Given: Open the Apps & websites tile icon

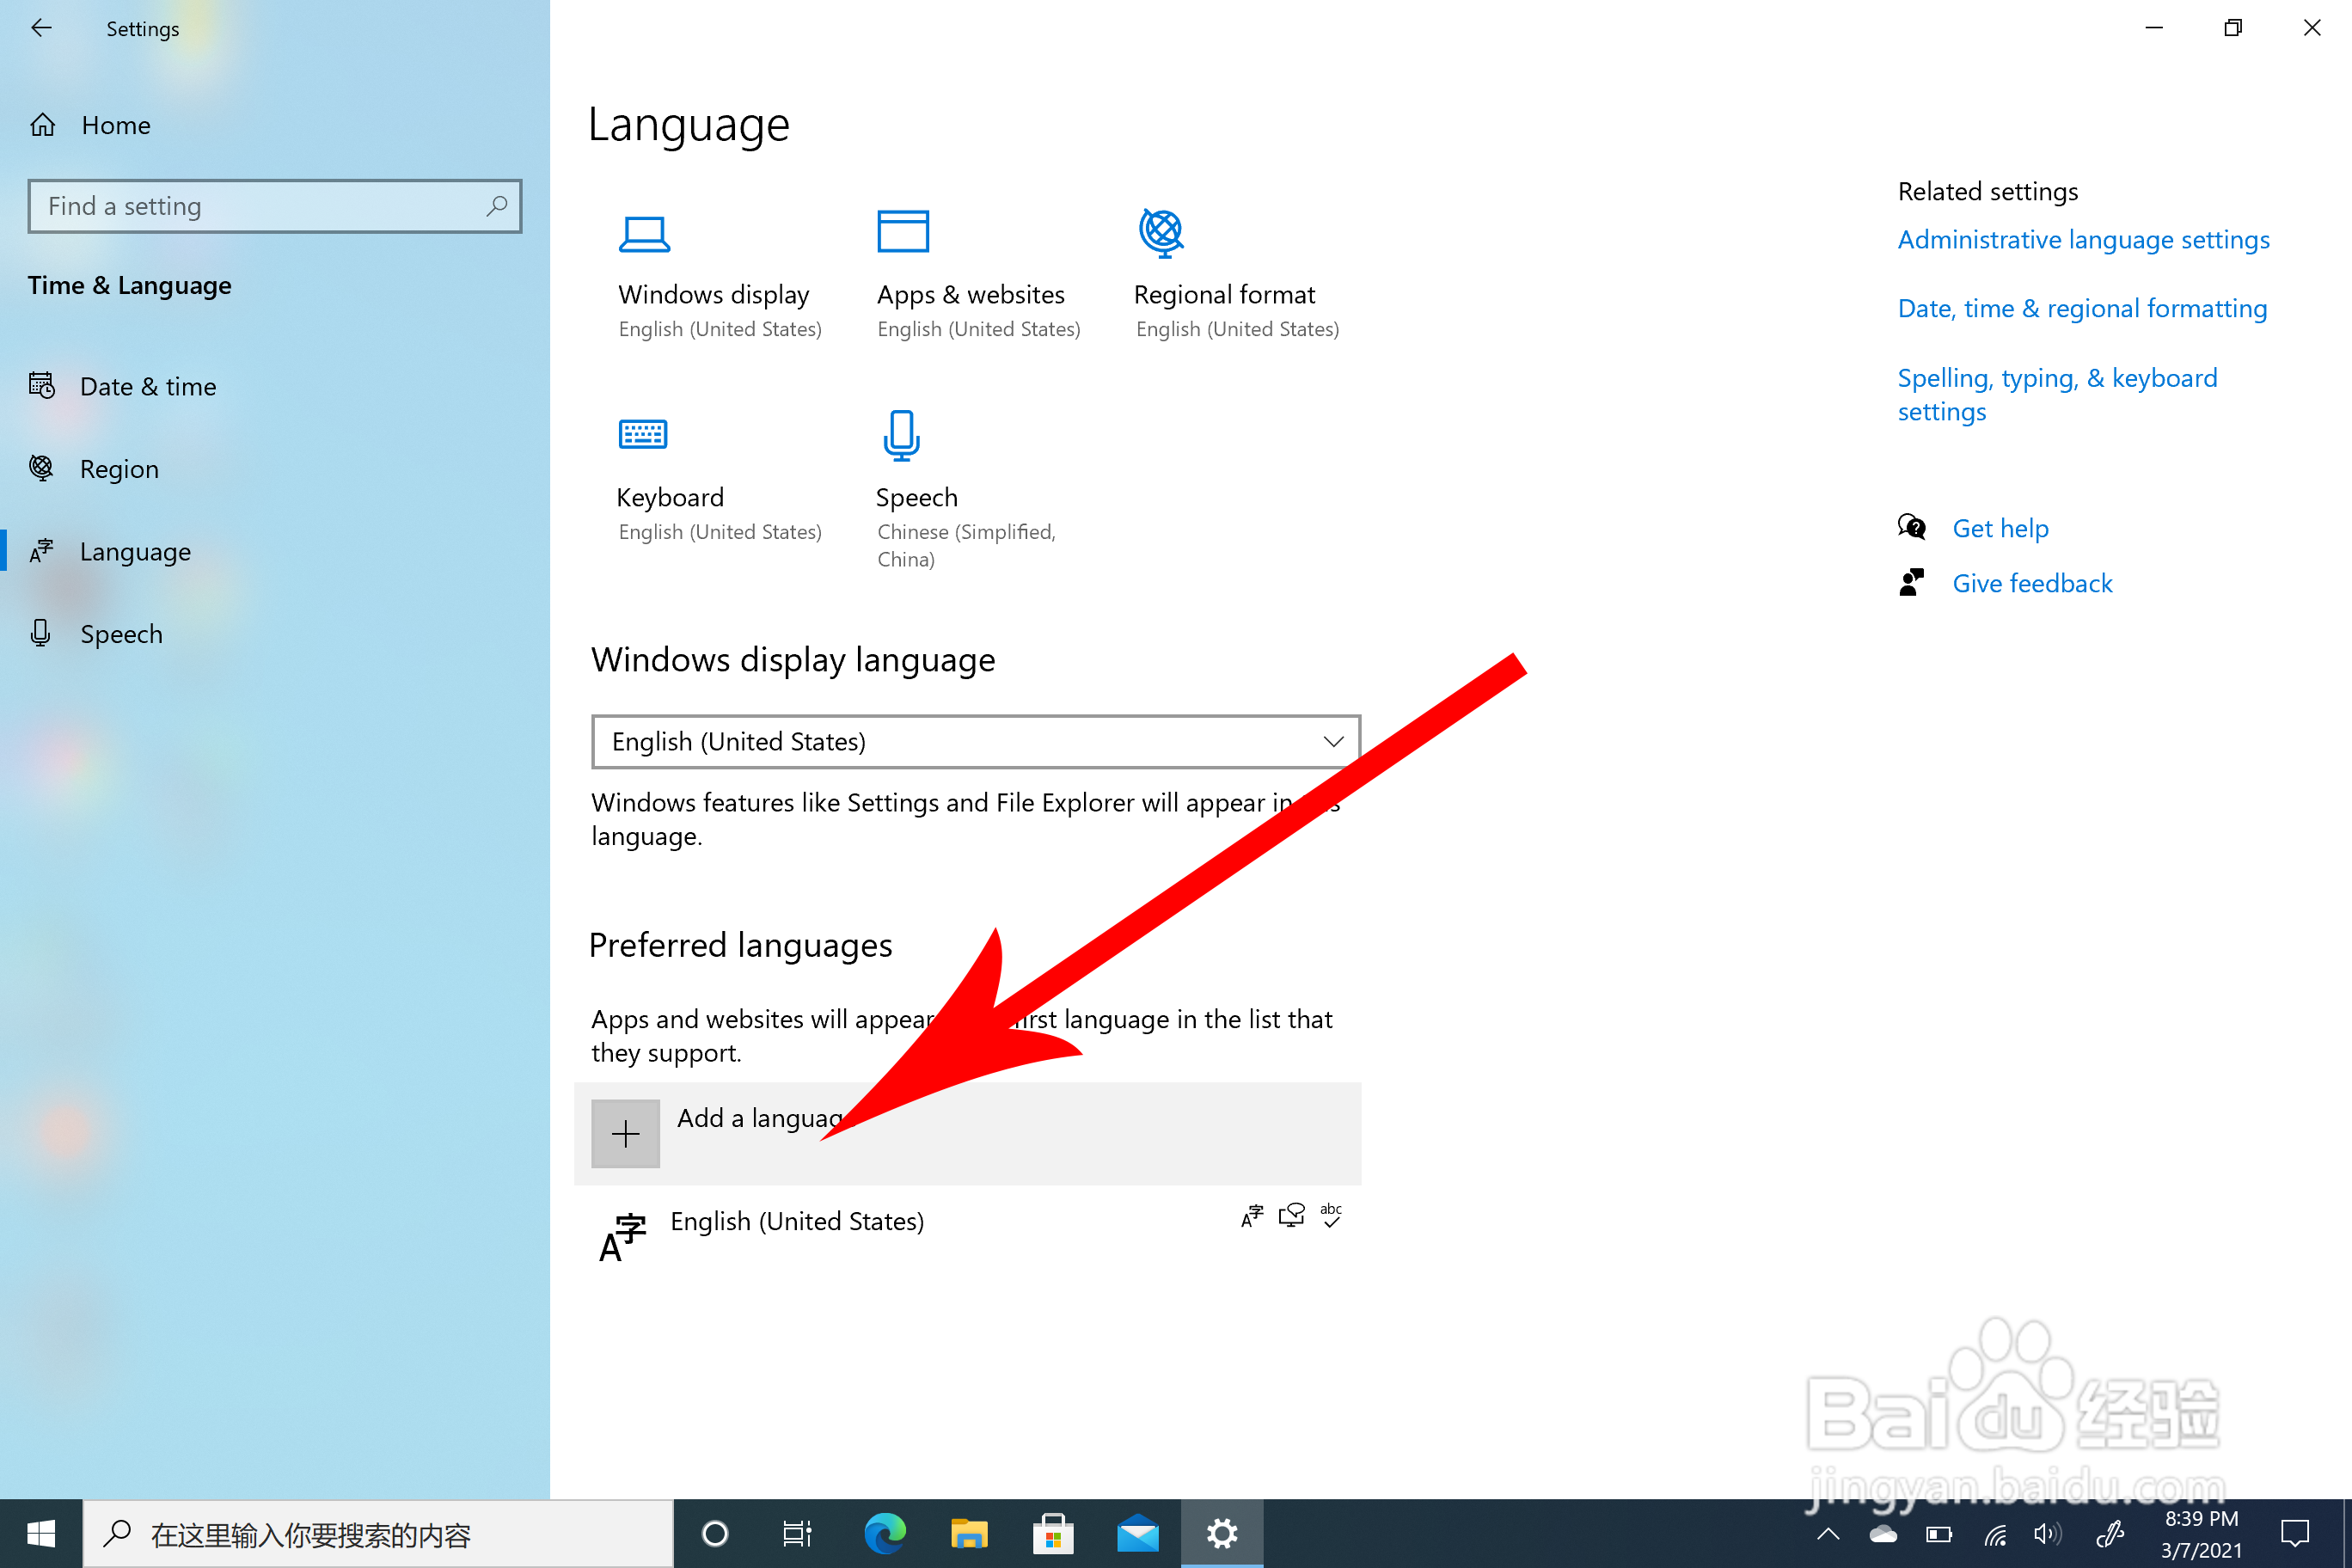Looking at the screenshot, I should tap(902, 232).
